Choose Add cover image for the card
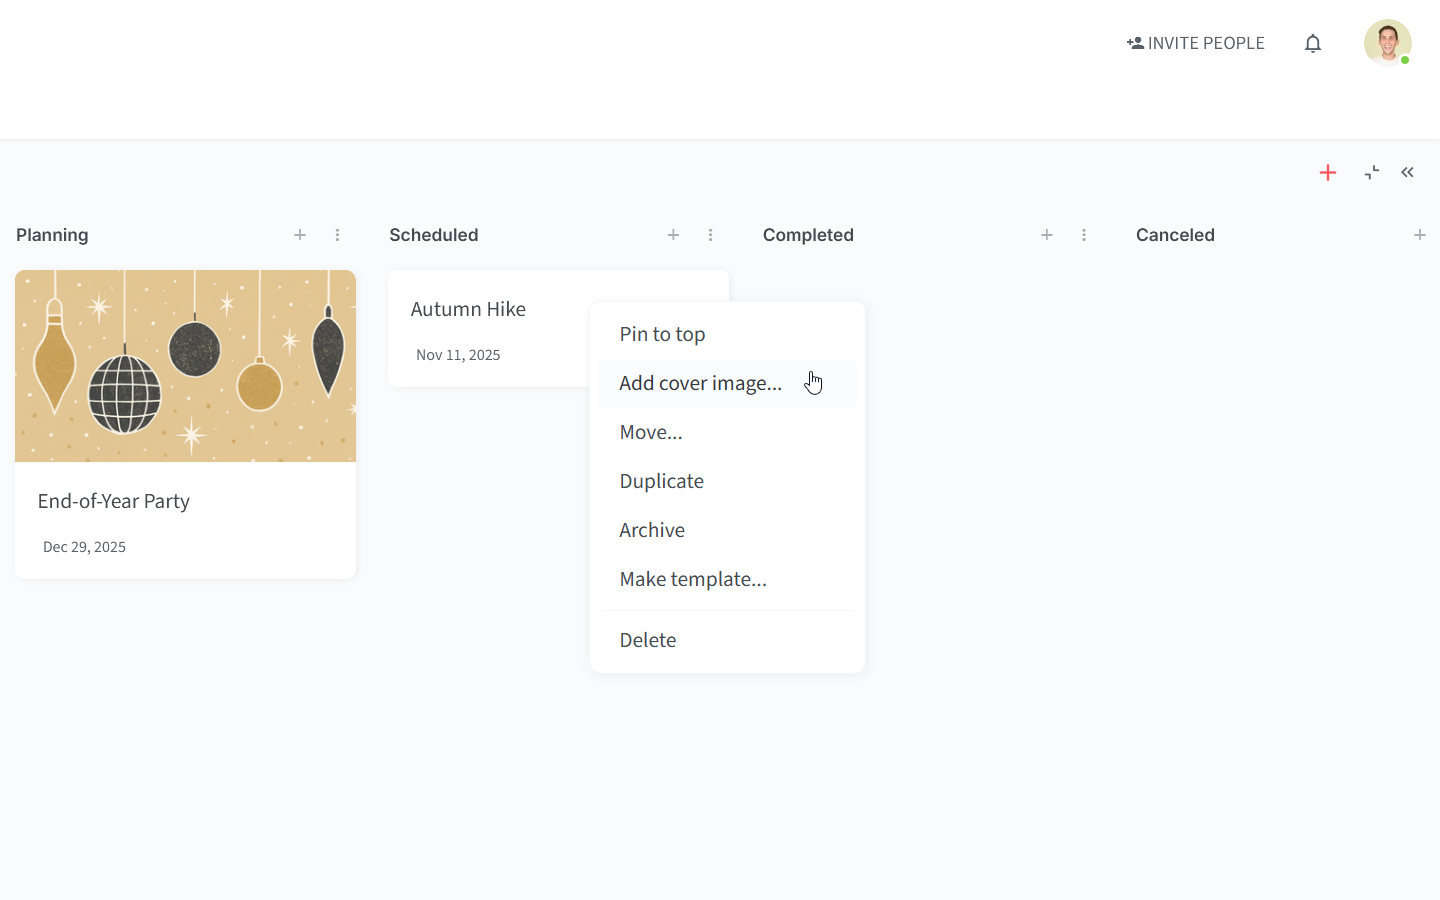This screenshot has height=900, width=1440. 700,382
